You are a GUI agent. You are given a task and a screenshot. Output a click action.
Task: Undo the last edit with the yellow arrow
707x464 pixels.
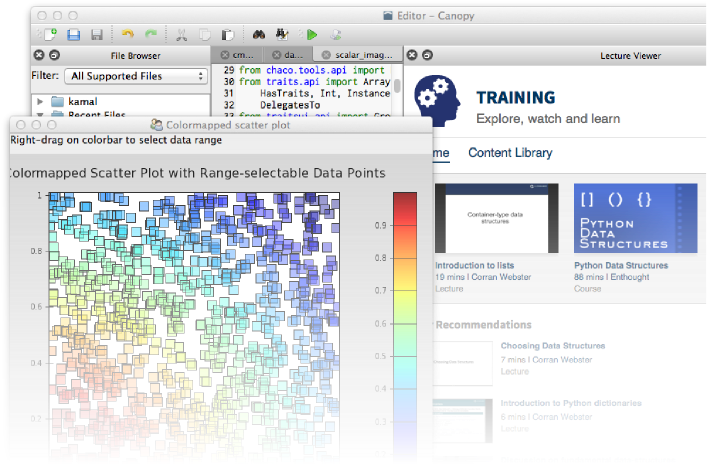click(x=128, y=34)
